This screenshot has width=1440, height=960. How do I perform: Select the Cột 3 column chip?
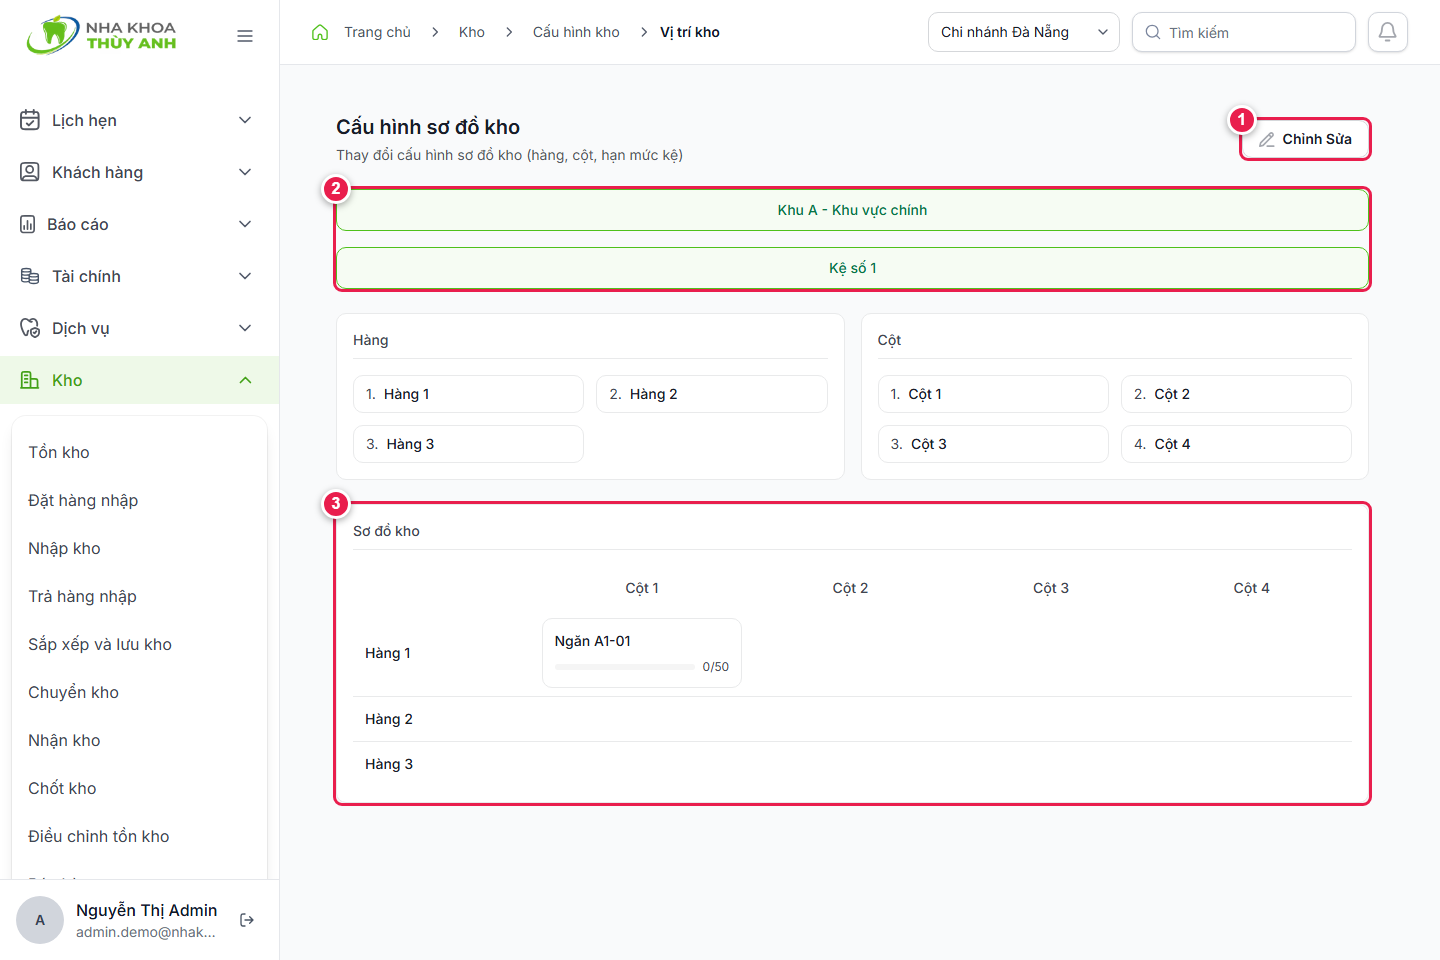pos(993,444)
